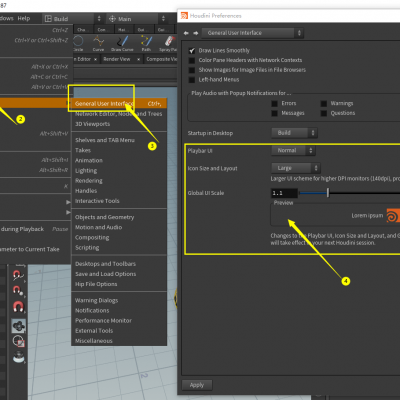
Task: Click the Apply button in preferences
Action: (197, 385)
